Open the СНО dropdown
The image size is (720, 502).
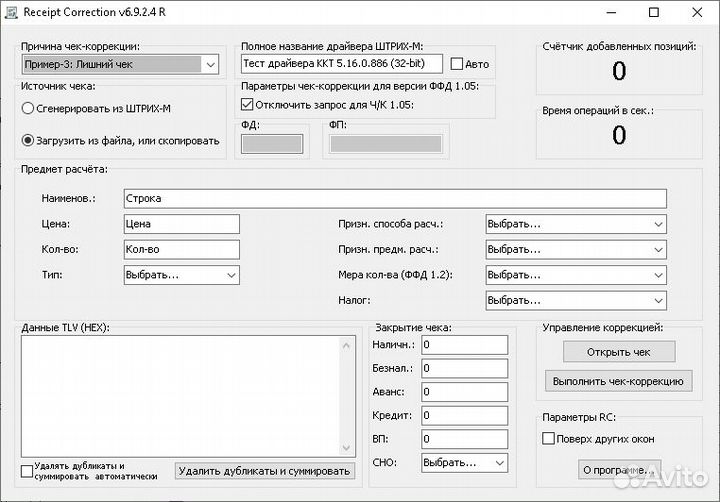[465, 463]
